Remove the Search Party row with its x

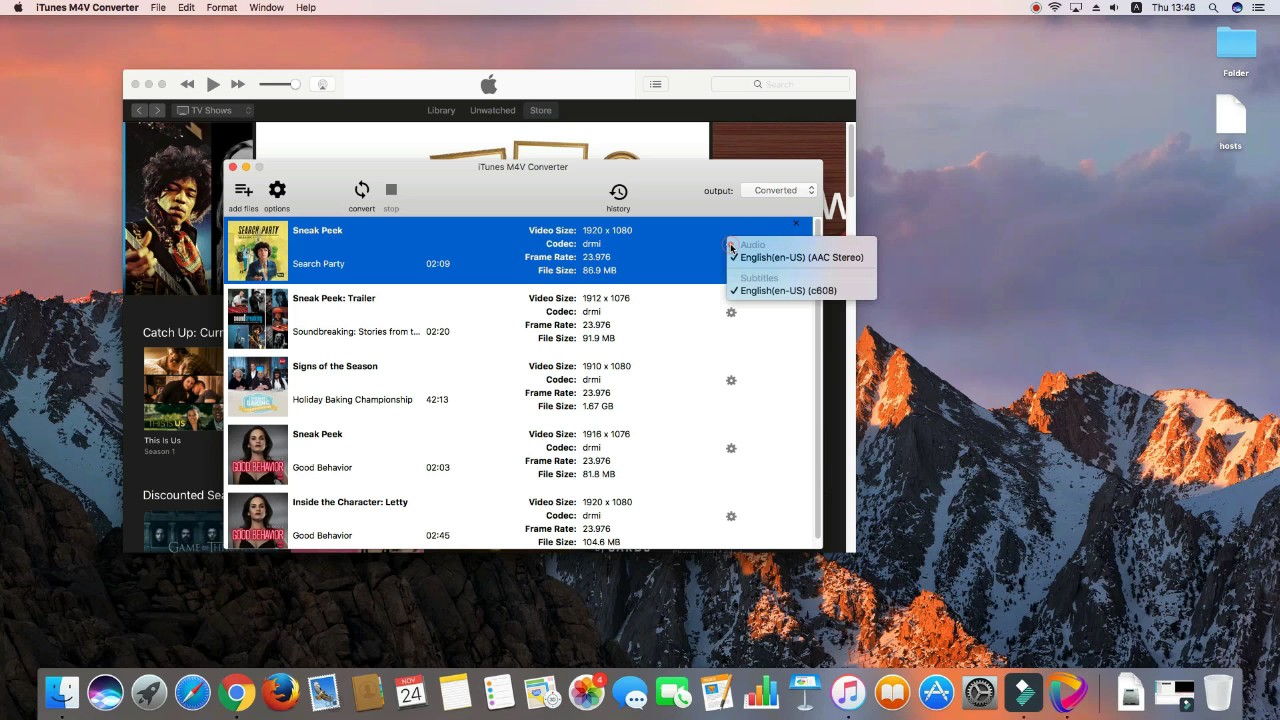tap(796, 223)
